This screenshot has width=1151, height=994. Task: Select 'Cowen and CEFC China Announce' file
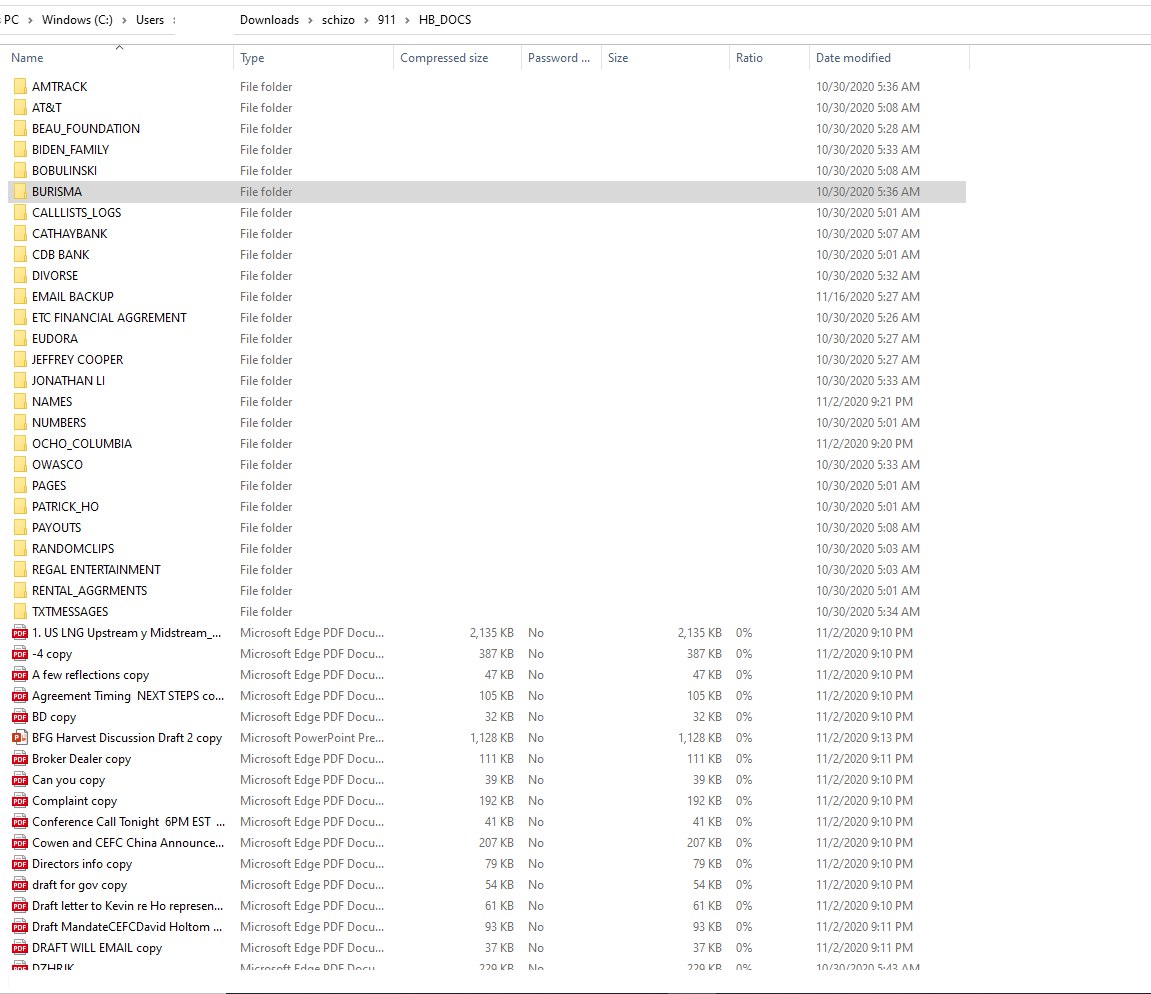tap(128, 843)
